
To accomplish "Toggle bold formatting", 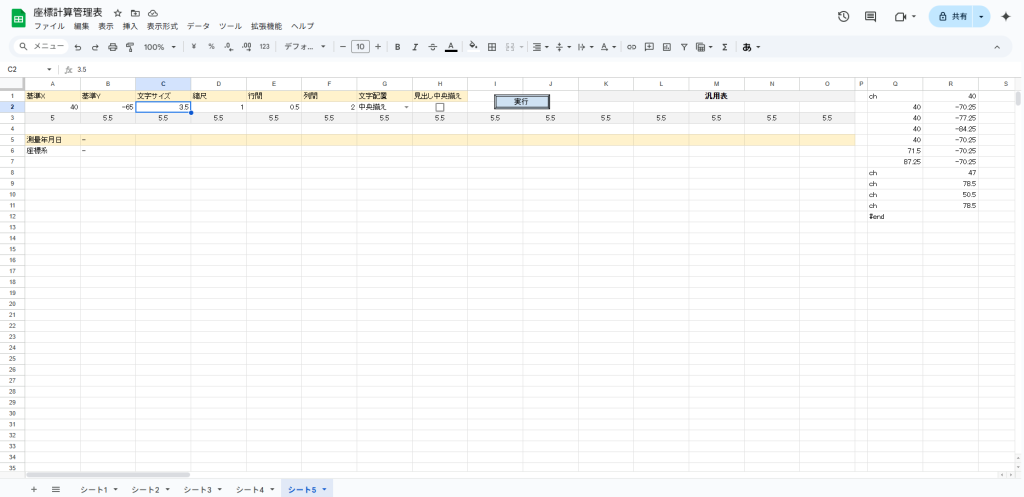I will [x=397, y=47].
